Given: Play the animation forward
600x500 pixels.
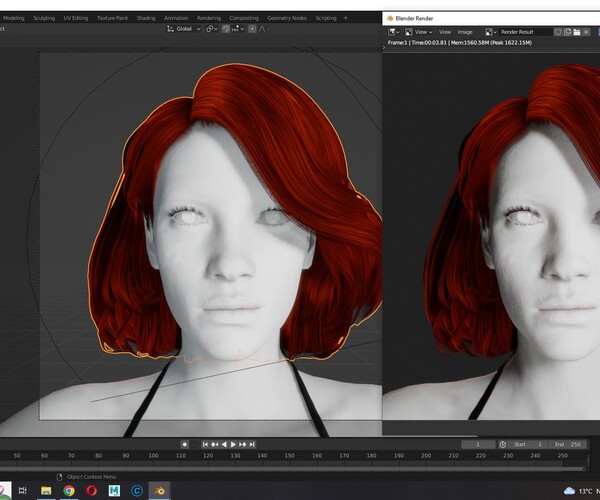Looking at the screenshot, I should pos(233,444).
